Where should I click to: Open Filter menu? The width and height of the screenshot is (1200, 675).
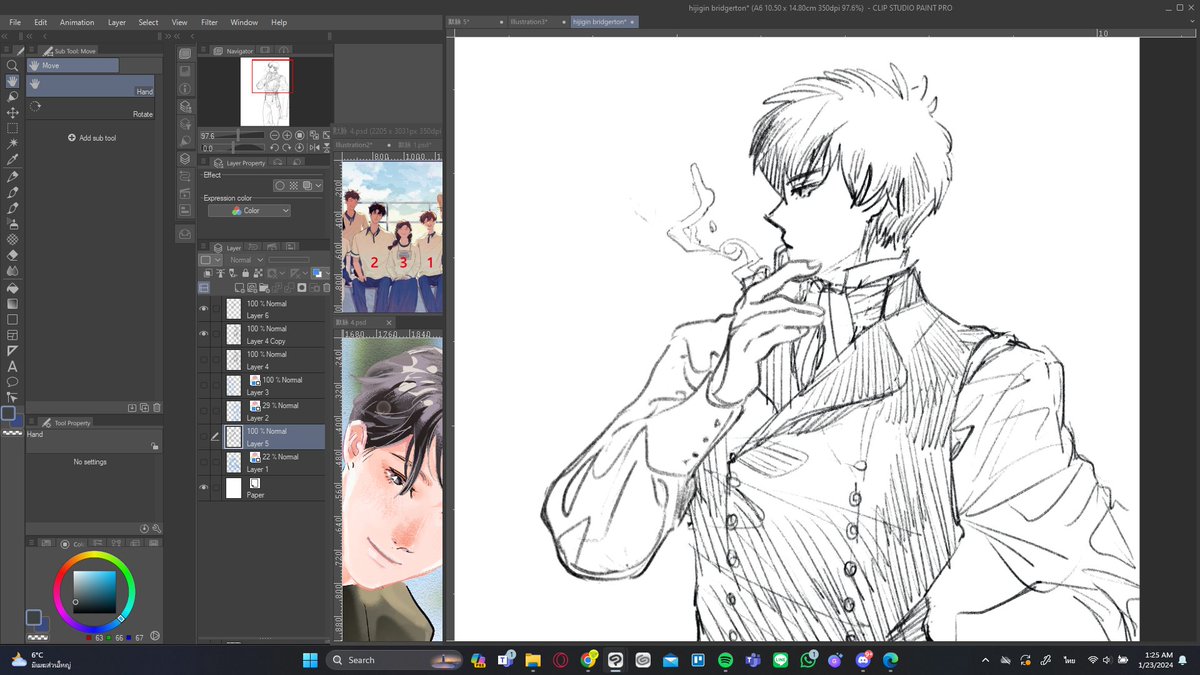coord(209,22)
